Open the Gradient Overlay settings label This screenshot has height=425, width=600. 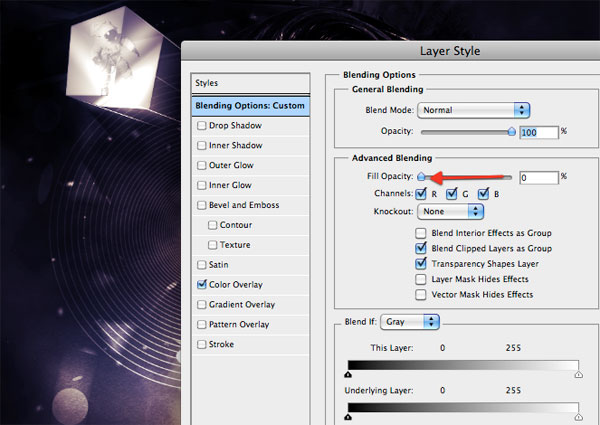pos(242,305)
